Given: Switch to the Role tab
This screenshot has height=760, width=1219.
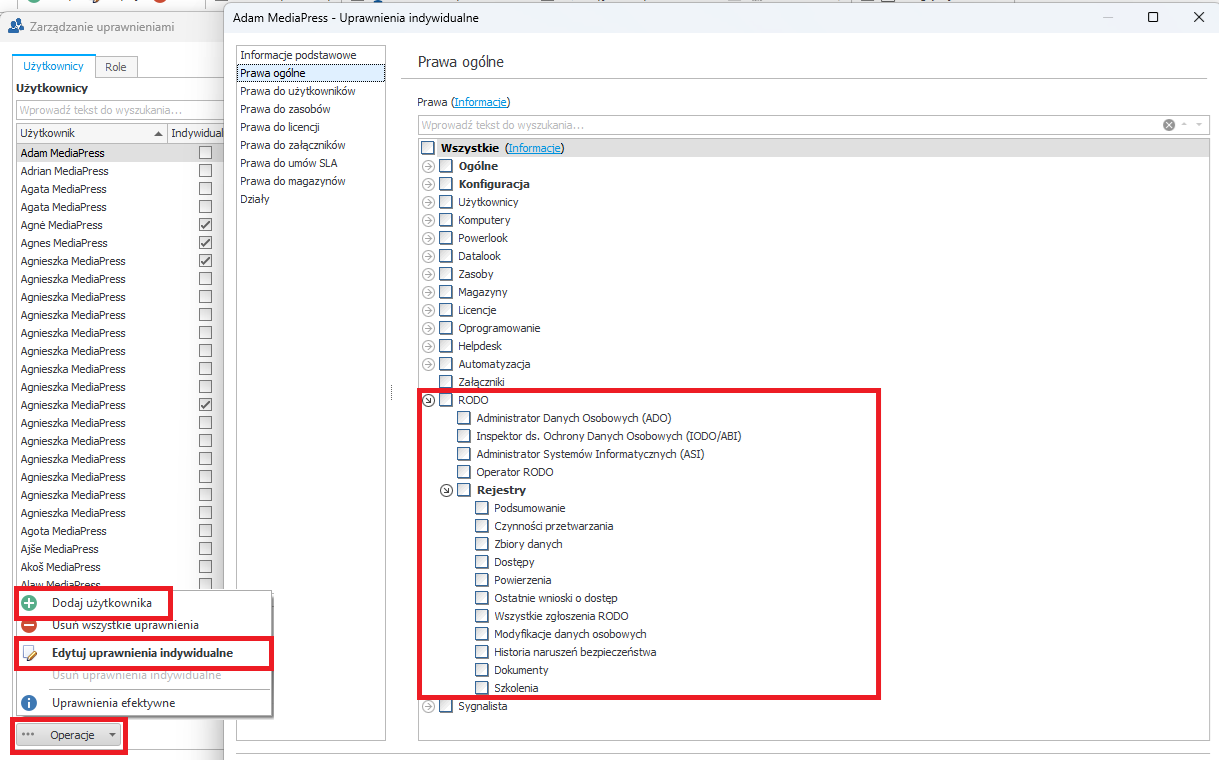Looking at the screenshot, I should 116,67.
